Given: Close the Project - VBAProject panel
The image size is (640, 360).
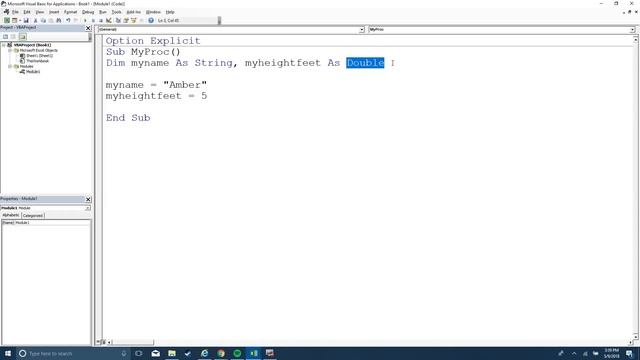Looking at the screenshot, I should 88,28.
